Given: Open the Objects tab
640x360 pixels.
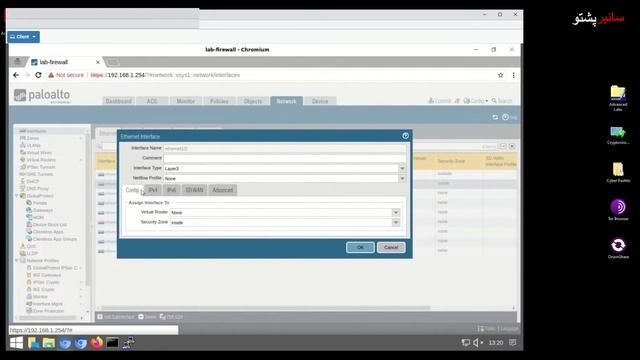Looking at the screenshot, I should click(x=253, y=101).
